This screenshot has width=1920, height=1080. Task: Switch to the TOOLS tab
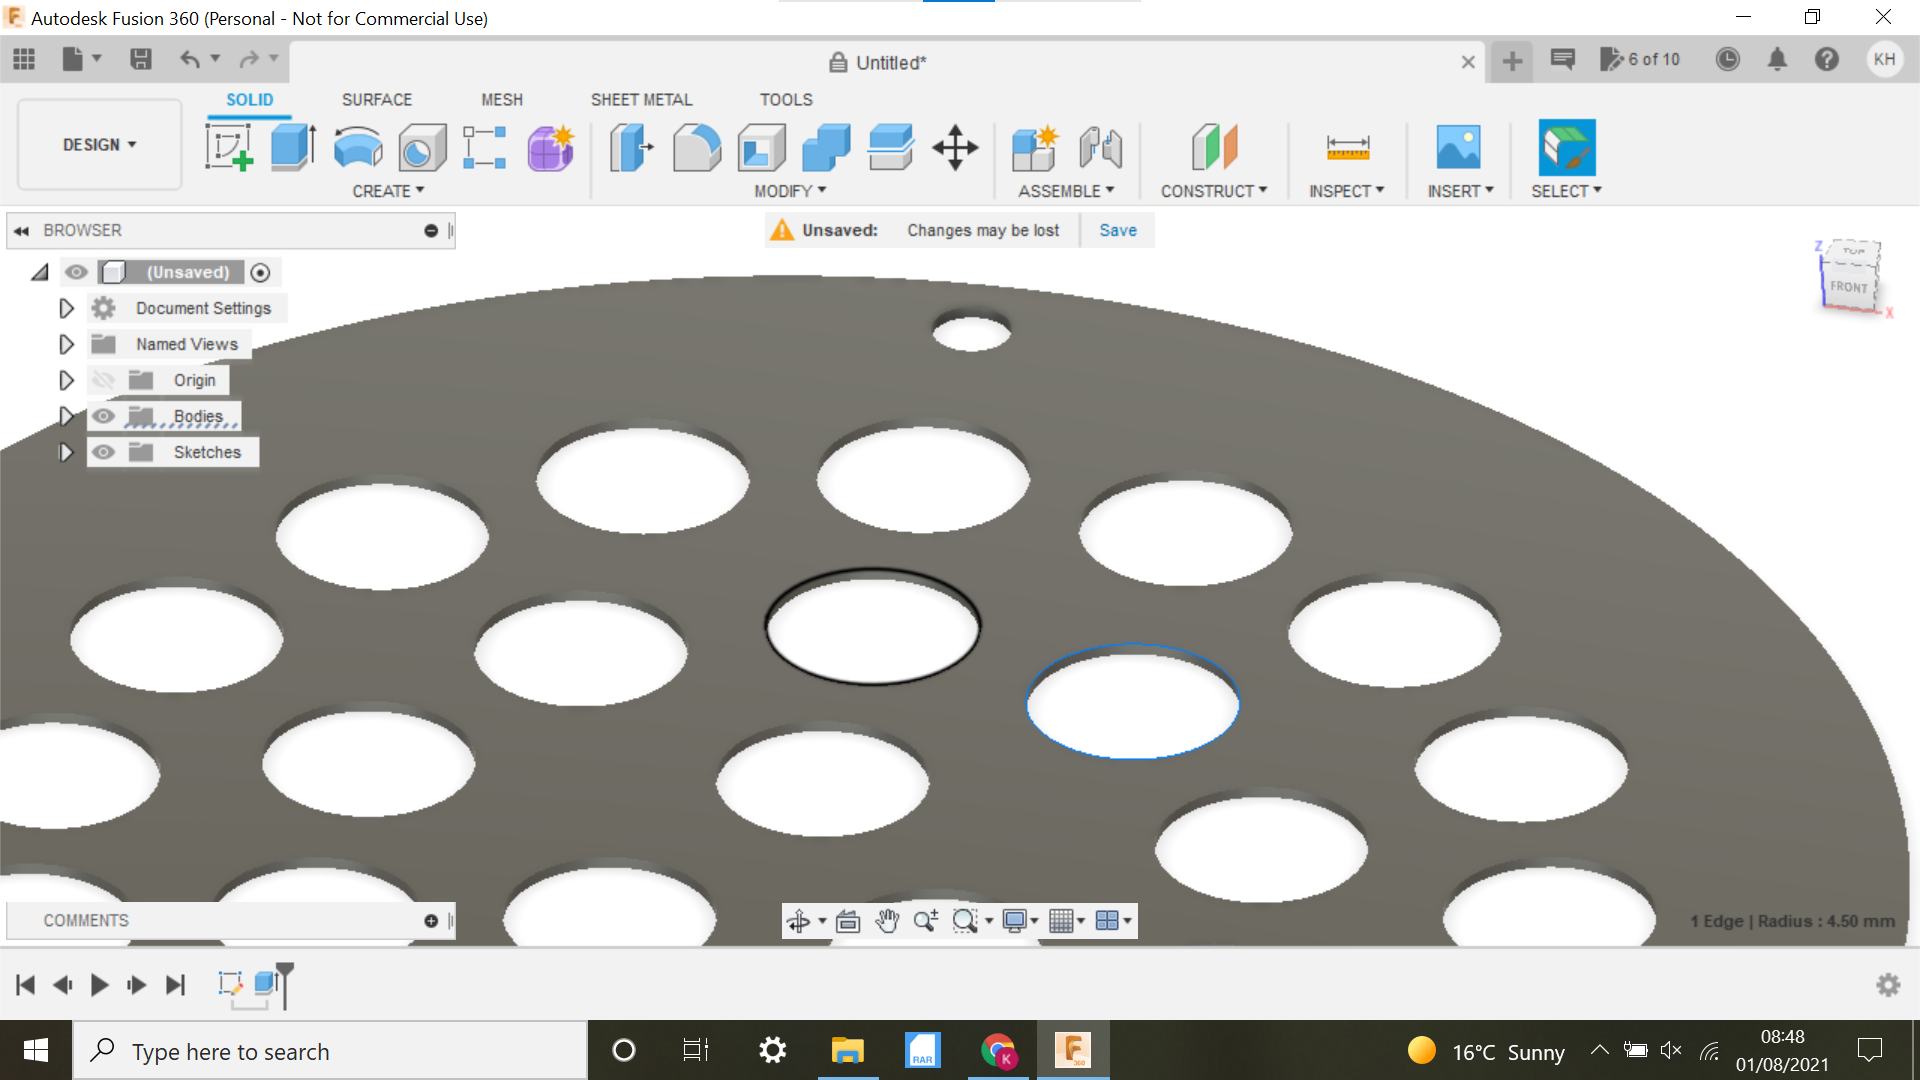tap(786, 100)
